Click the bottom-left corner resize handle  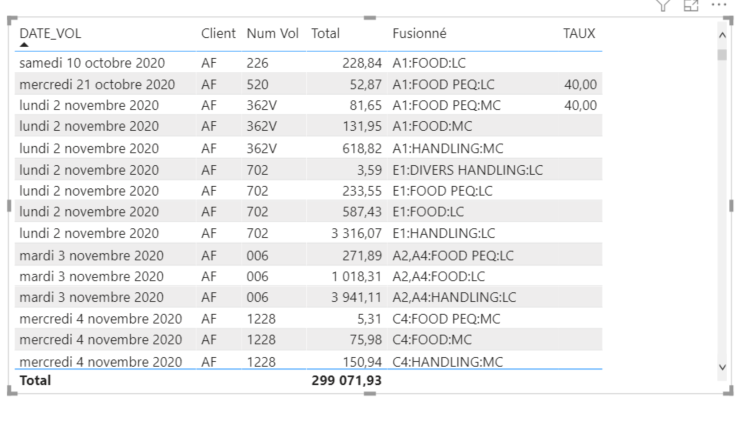pyautogui.click(x=11, y=391)
